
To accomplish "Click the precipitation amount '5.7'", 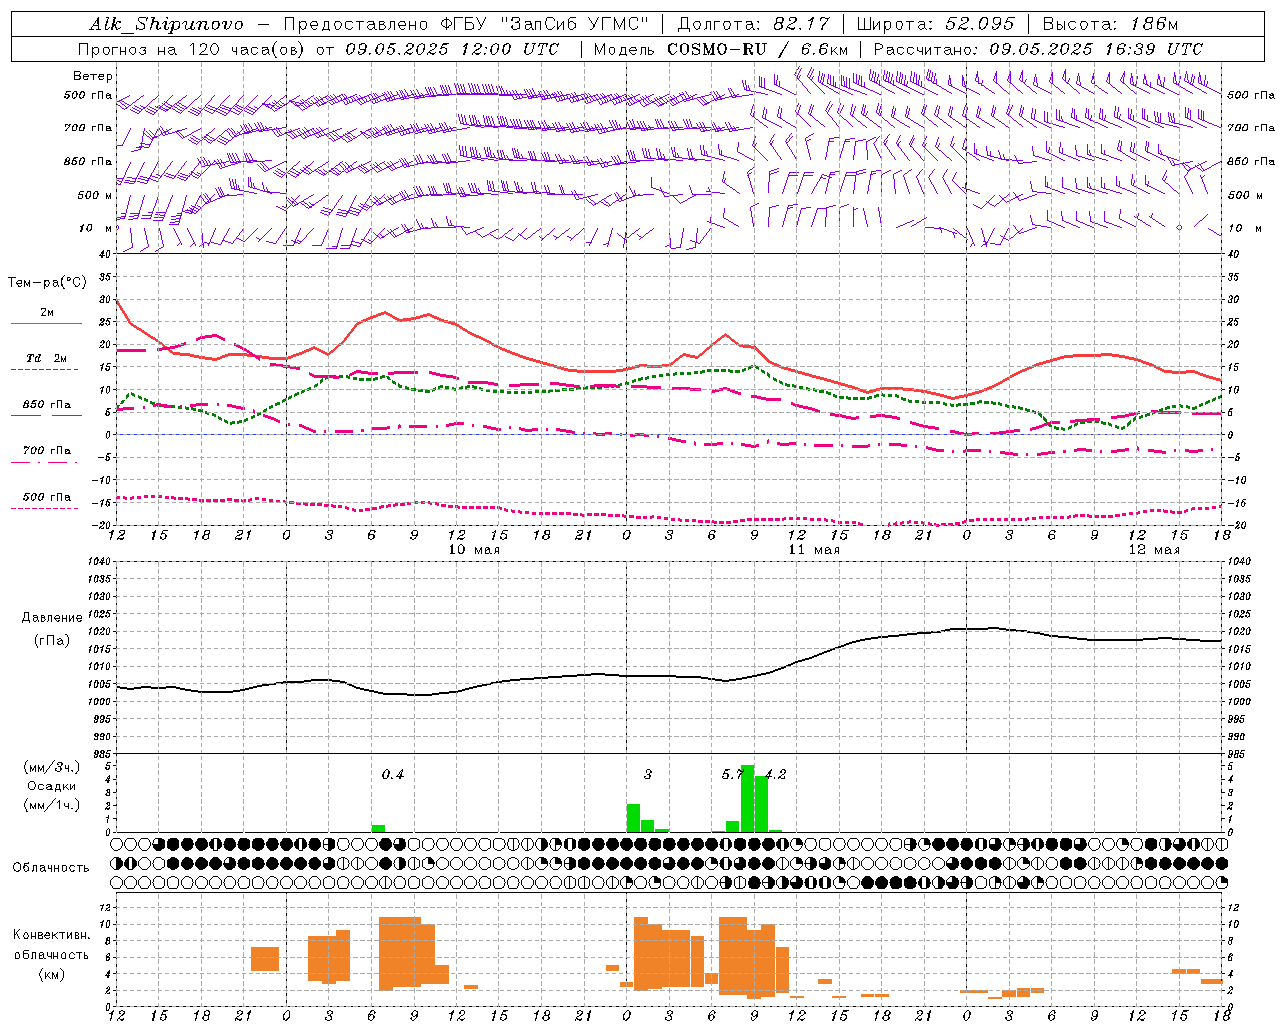I will 732,774.
